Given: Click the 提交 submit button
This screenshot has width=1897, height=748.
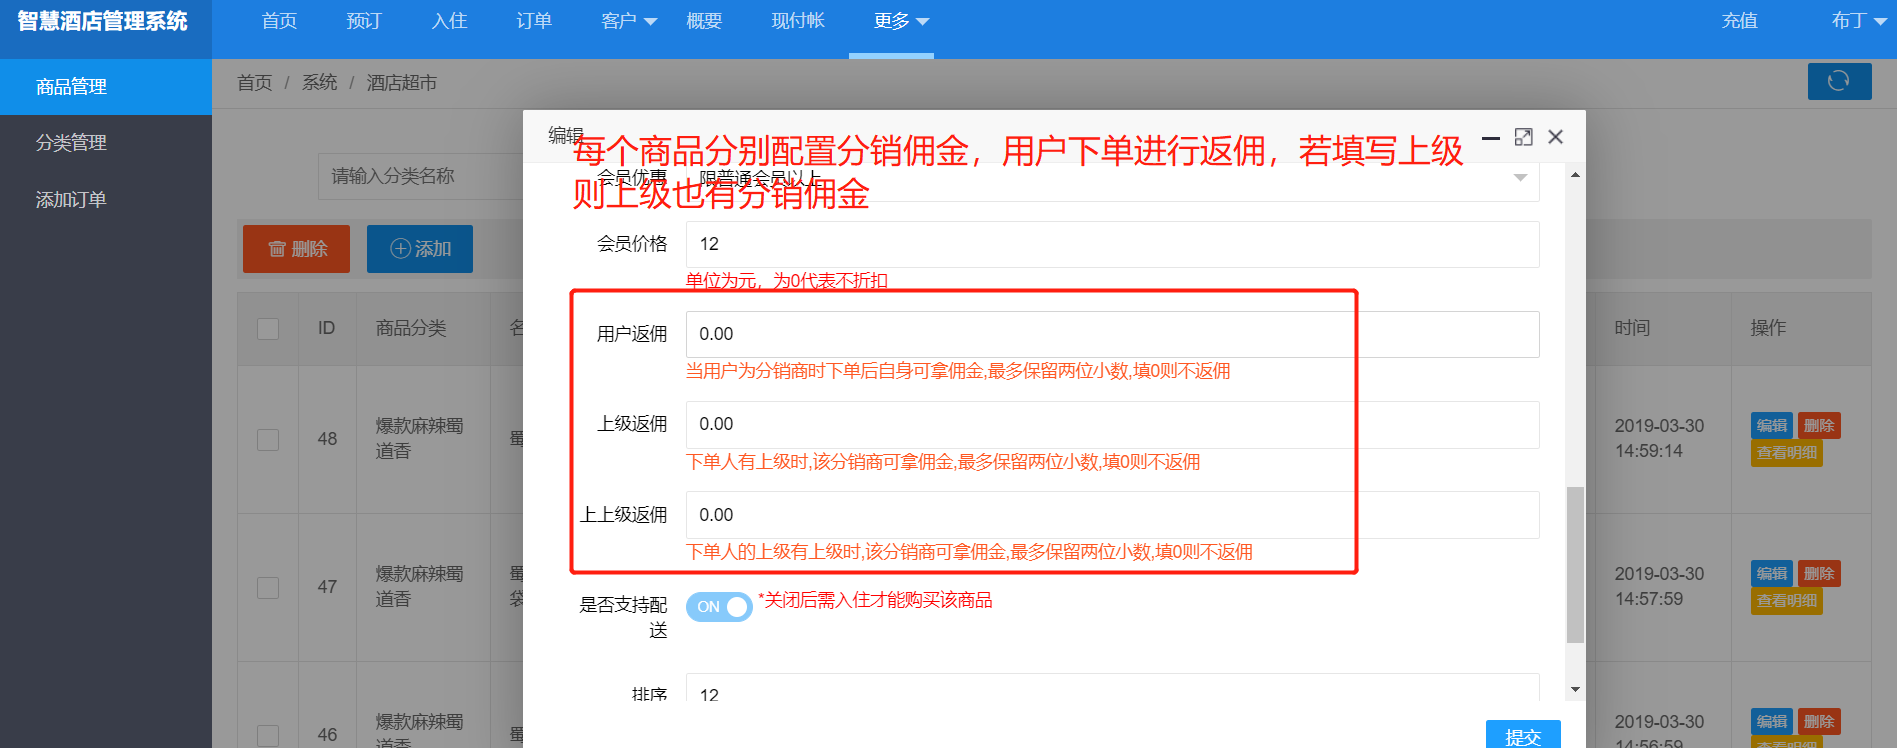Looking at the screenshot, I should [x=1523, y=735].
